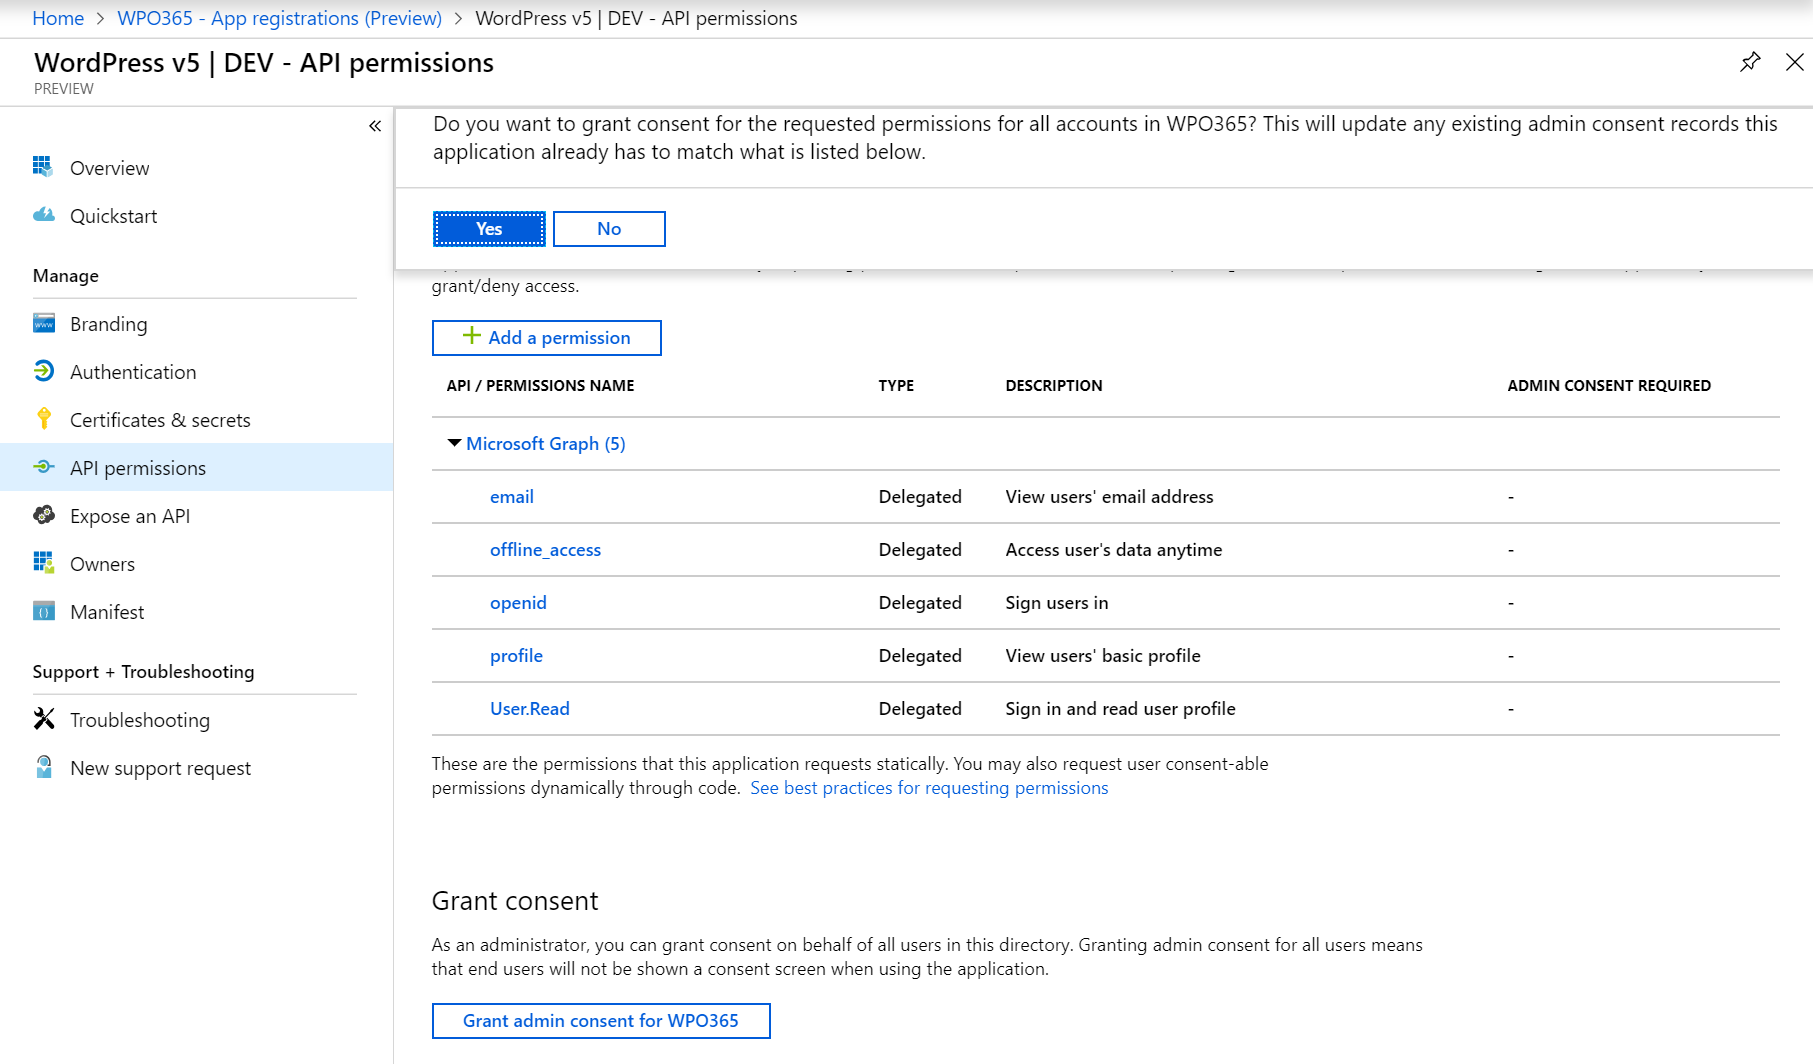This screenshot has height=1064, width=1813.
Task: Collapse the Microsoft Graph permissions group
Action: pyautogui.click(x=454, y=443)
